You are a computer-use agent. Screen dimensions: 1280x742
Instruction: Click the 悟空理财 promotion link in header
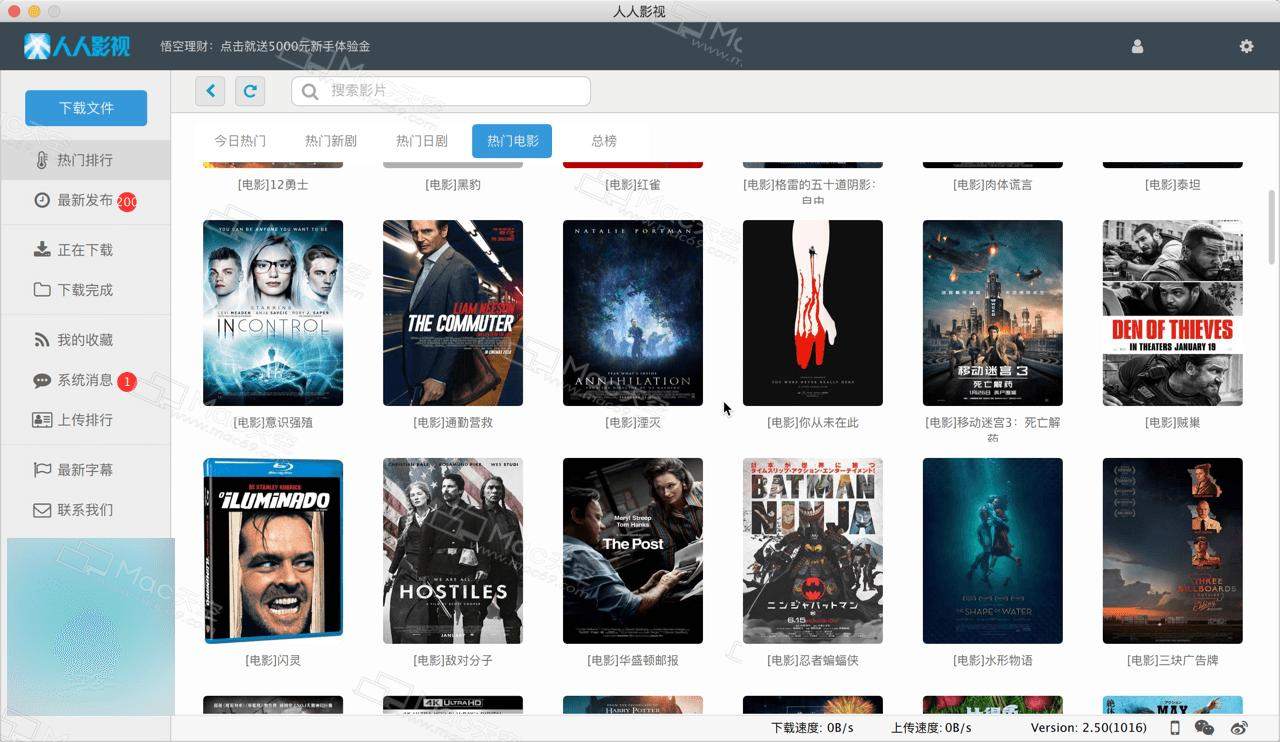tap(265, 46)
